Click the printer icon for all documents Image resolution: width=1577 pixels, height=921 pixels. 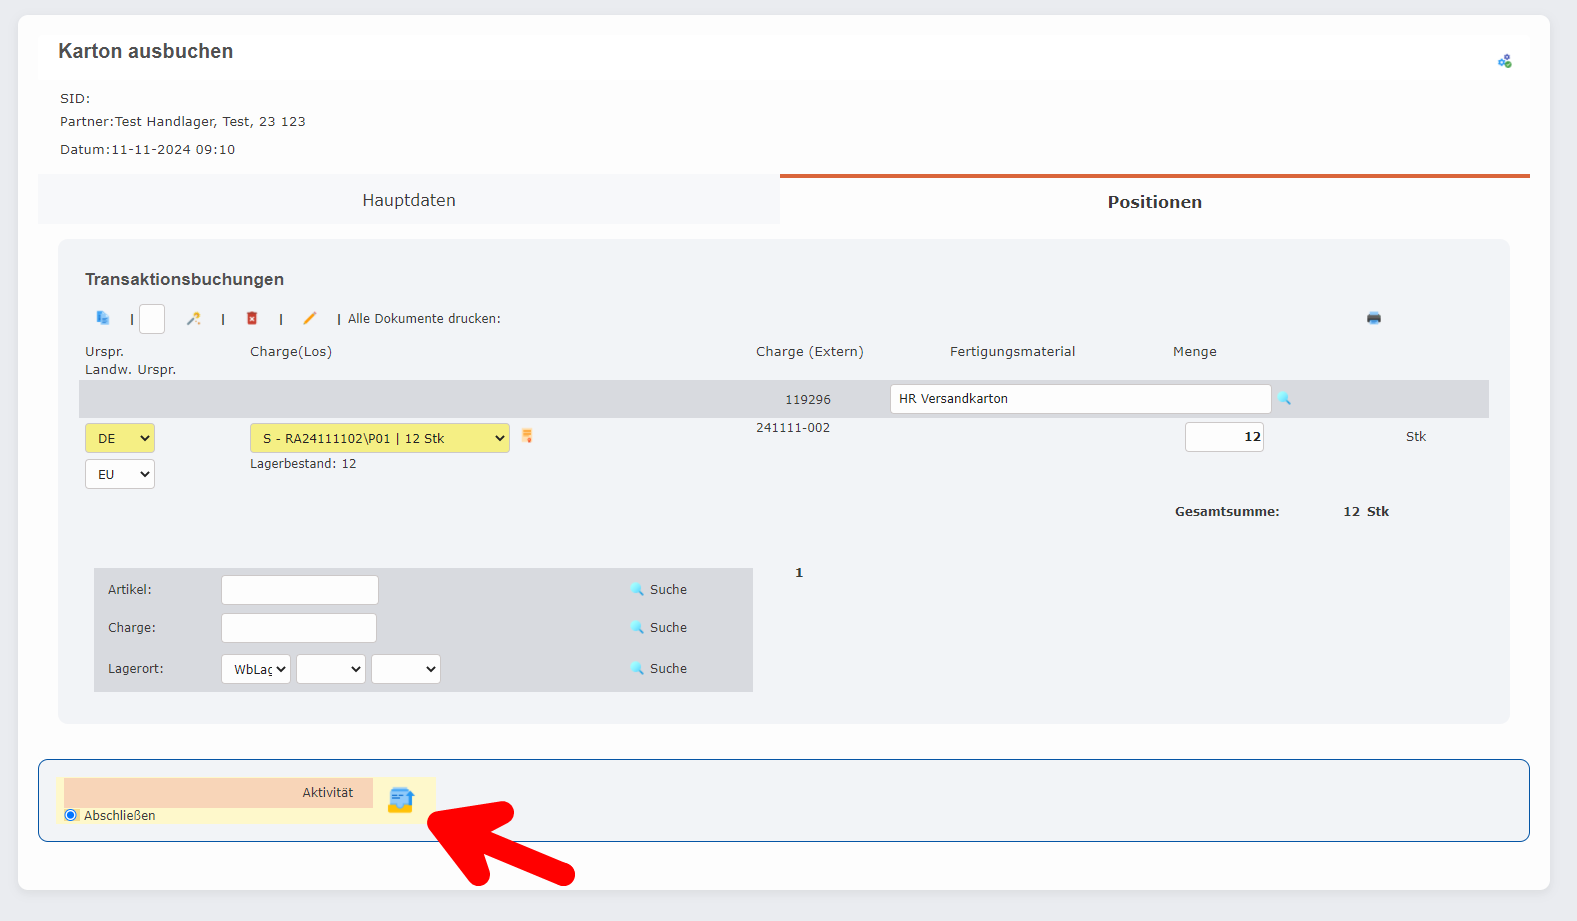[x=1374, y=318]
